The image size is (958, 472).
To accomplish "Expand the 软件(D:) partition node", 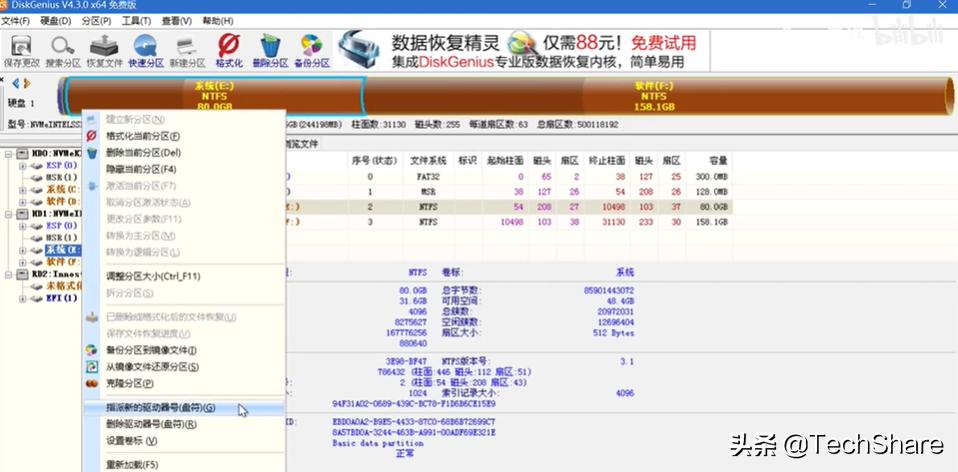I will 23,202.
